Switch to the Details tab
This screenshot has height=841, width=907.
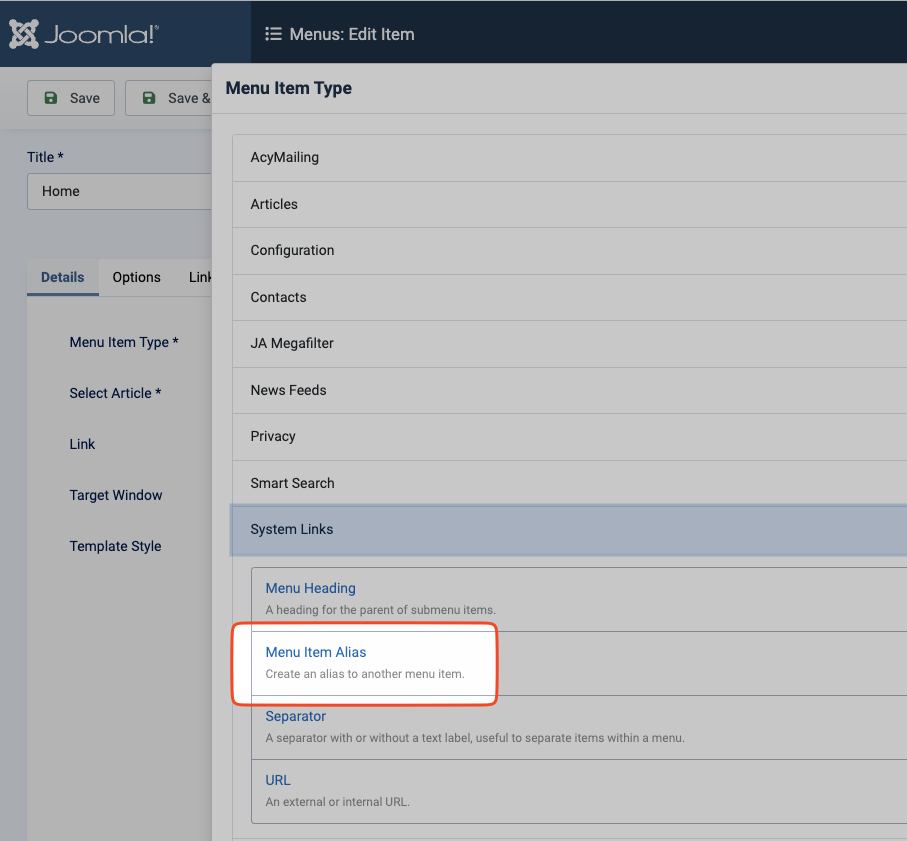coord(62,277)
